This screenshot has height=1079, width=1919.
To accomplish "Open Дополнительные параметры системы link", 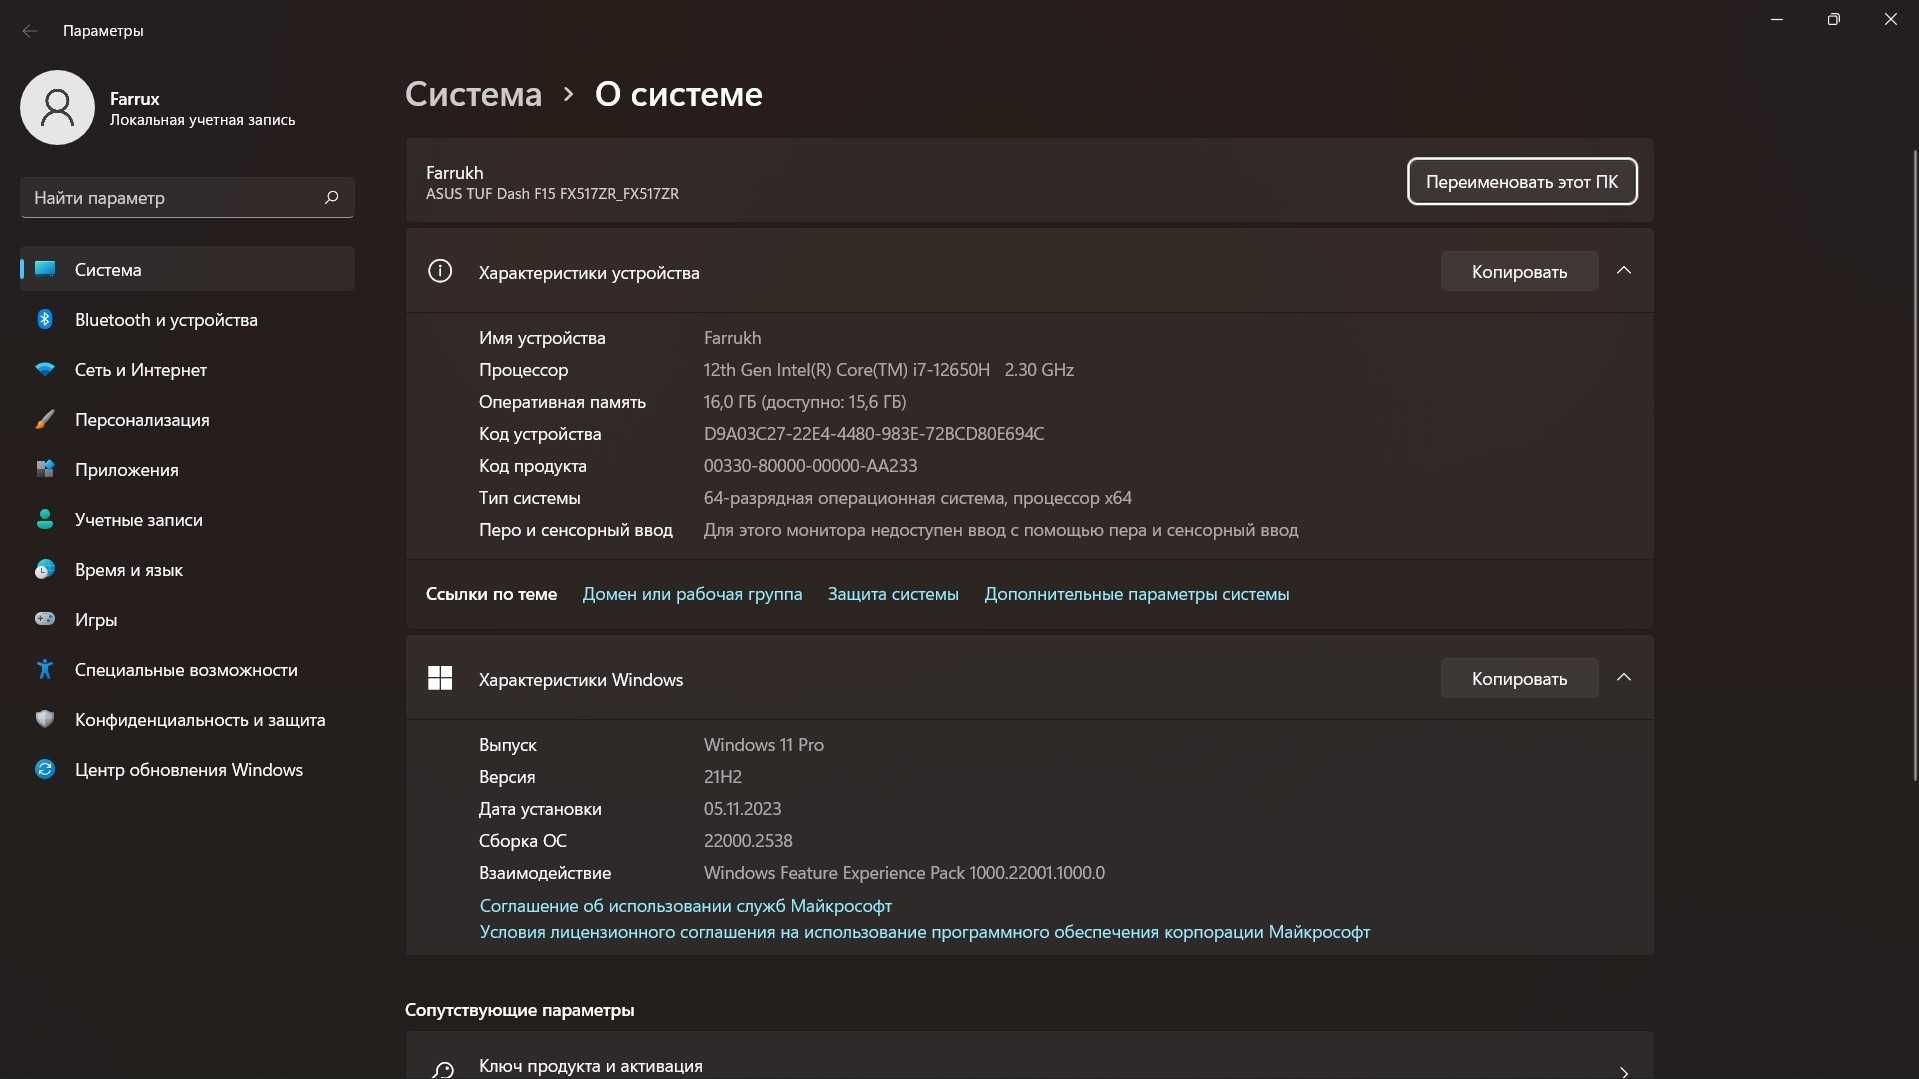I will click(x=1136, y=594).
